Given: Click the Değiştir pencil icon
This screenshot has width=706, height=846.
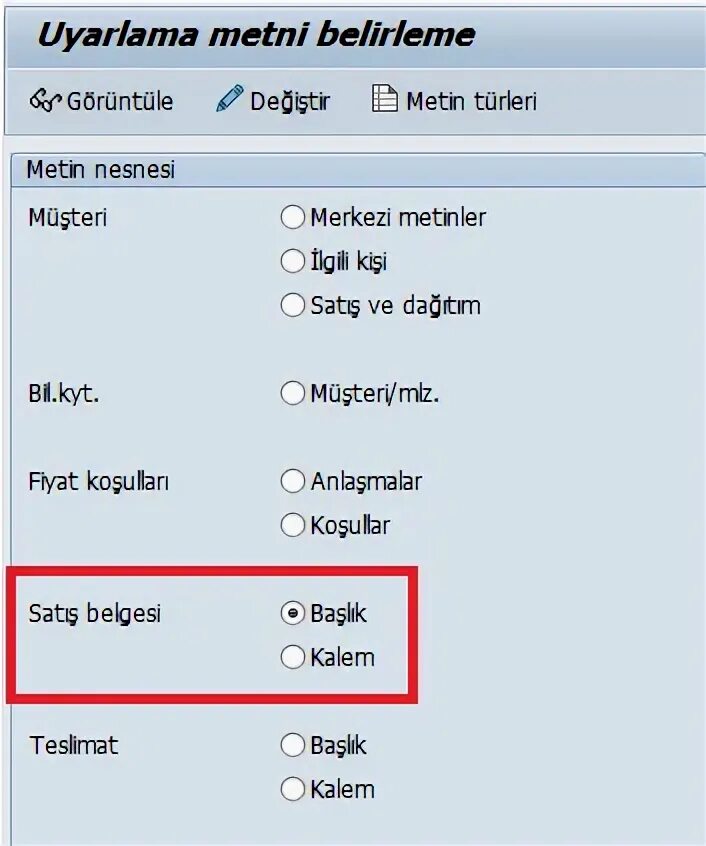Looking at the screenshot, I should [230, 99].
